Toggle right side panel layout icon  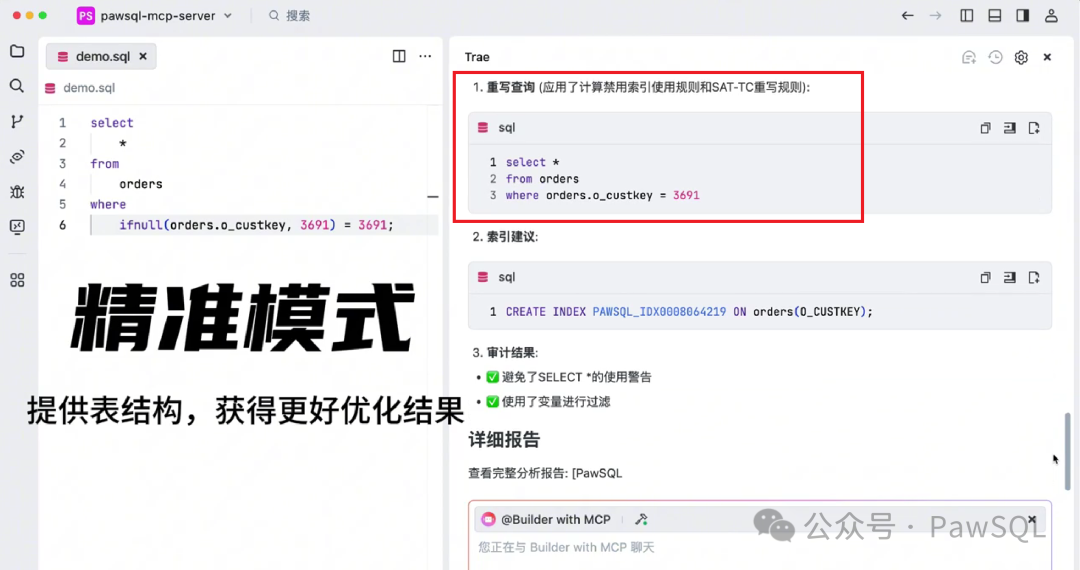1023,15
